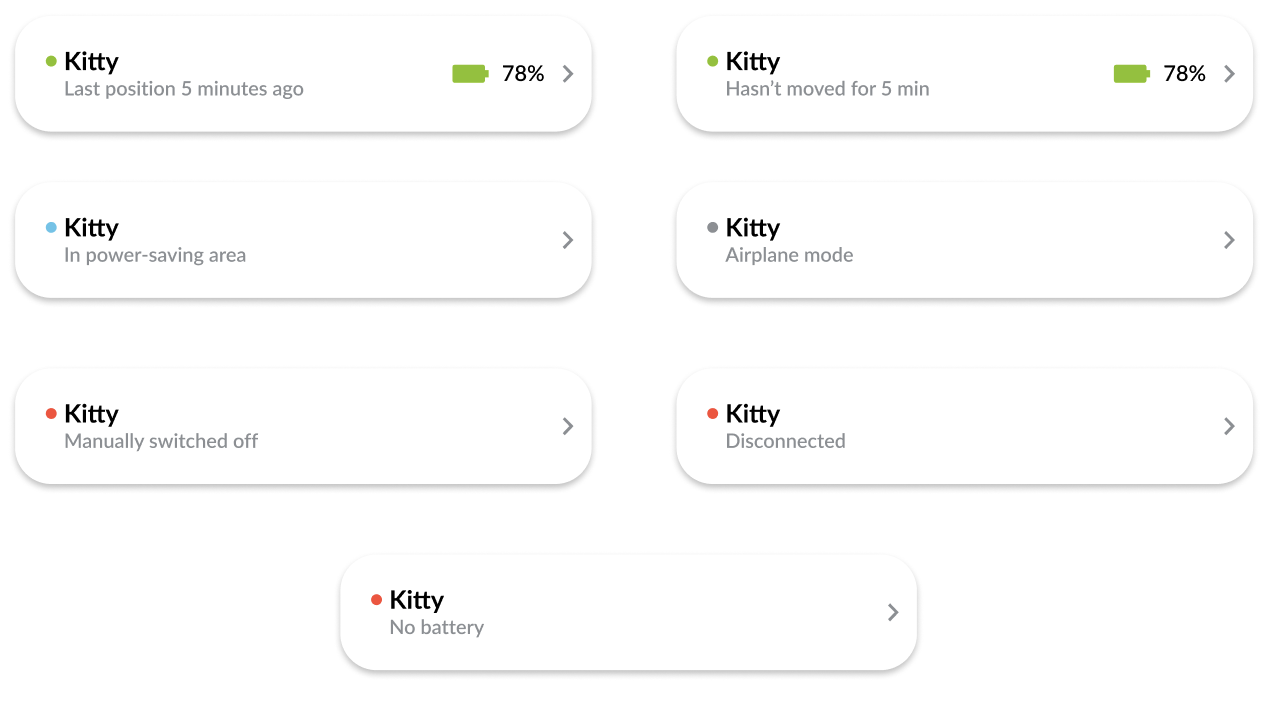This screenshot has width=1272, height=718.
Task: Click red status dot on Manually switched off card
Action: click(x=51, y=414)
